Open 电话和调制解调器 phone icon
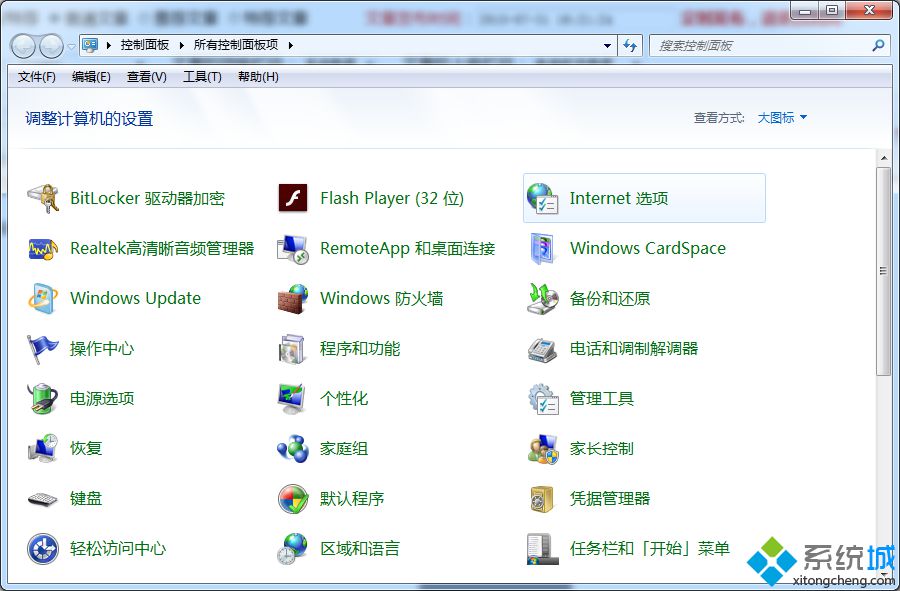 (542, 349)
